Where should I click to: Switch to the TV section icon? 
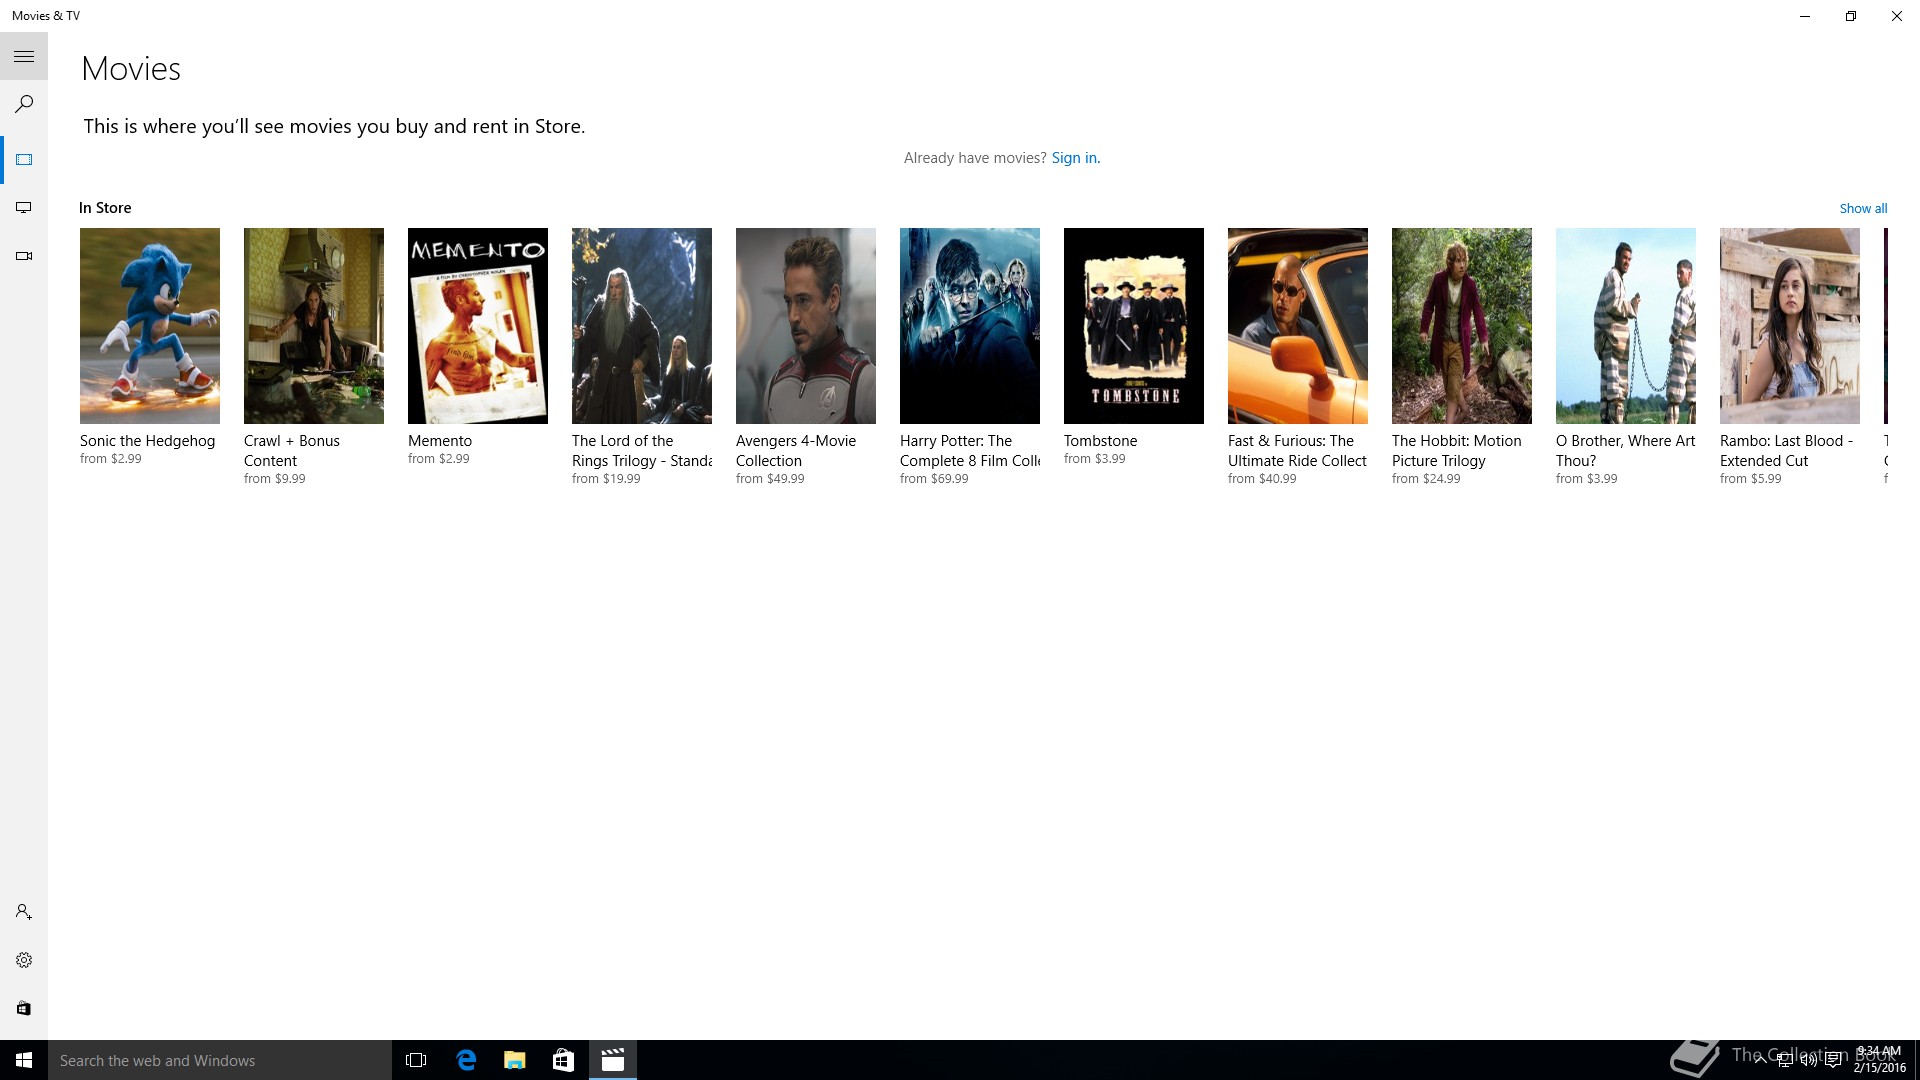tap(24, 208)
